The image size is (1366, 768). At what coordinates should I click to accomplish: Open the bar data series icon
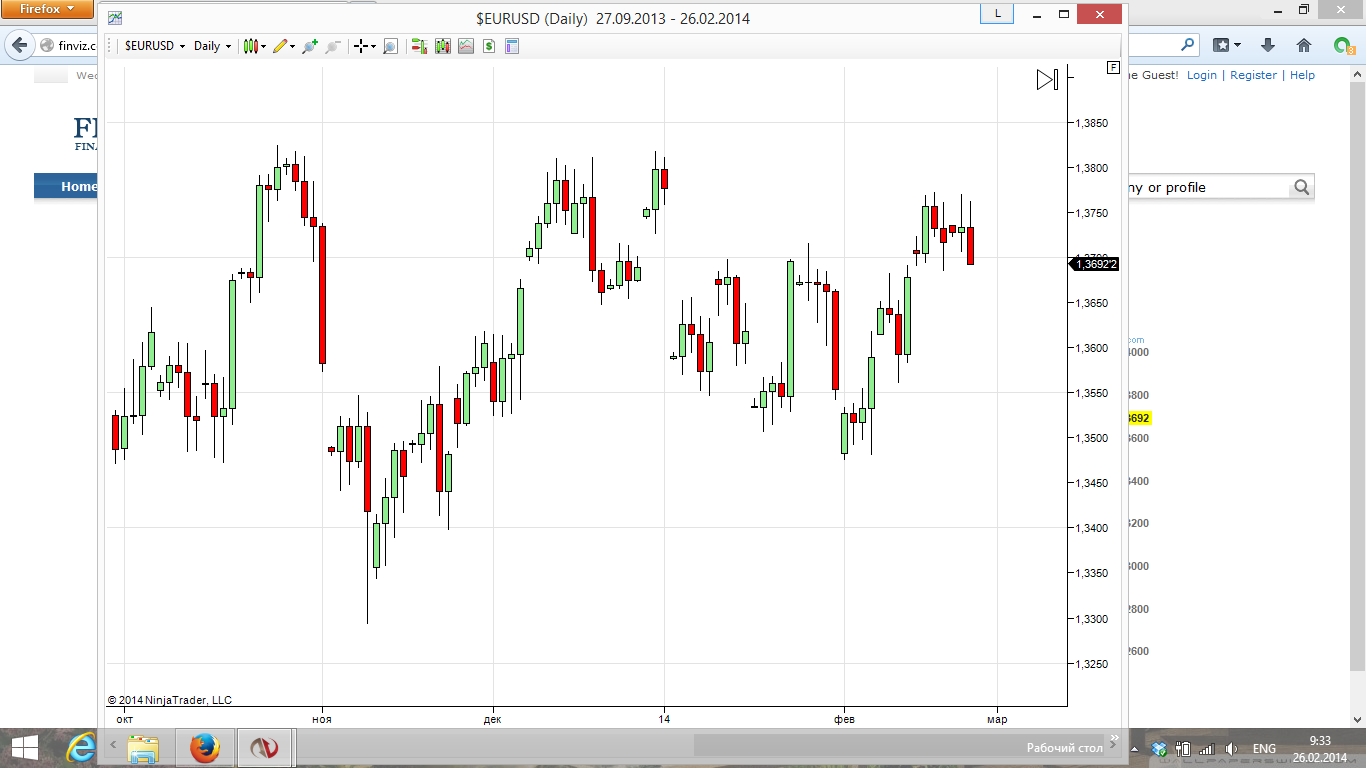tap(443, 46)
